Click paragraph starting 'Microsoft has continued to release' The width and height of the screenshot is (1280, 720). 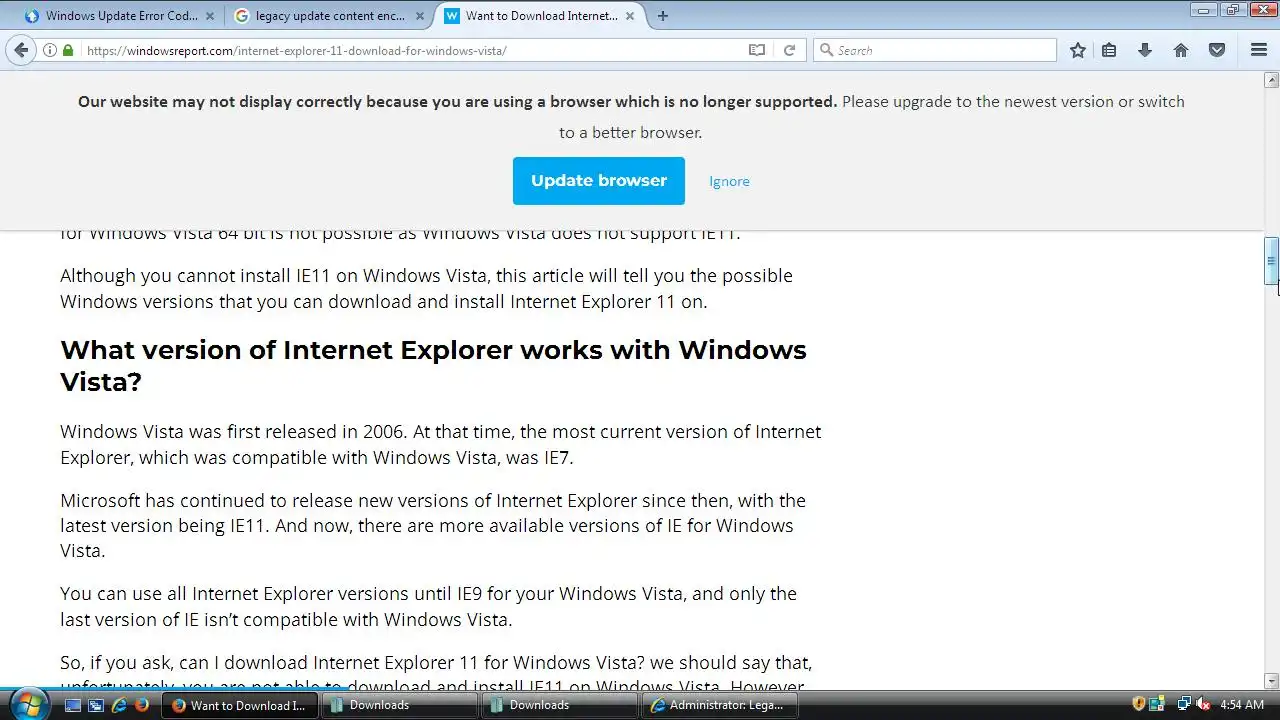[x=433, y=525]
